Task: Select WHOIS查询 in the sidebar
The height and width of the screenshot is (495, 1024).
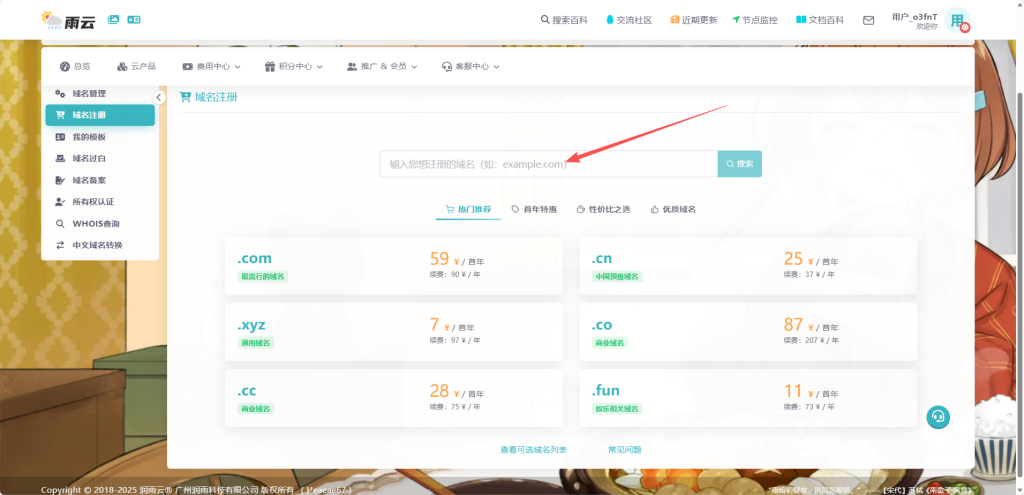Action: pos(95,224)
